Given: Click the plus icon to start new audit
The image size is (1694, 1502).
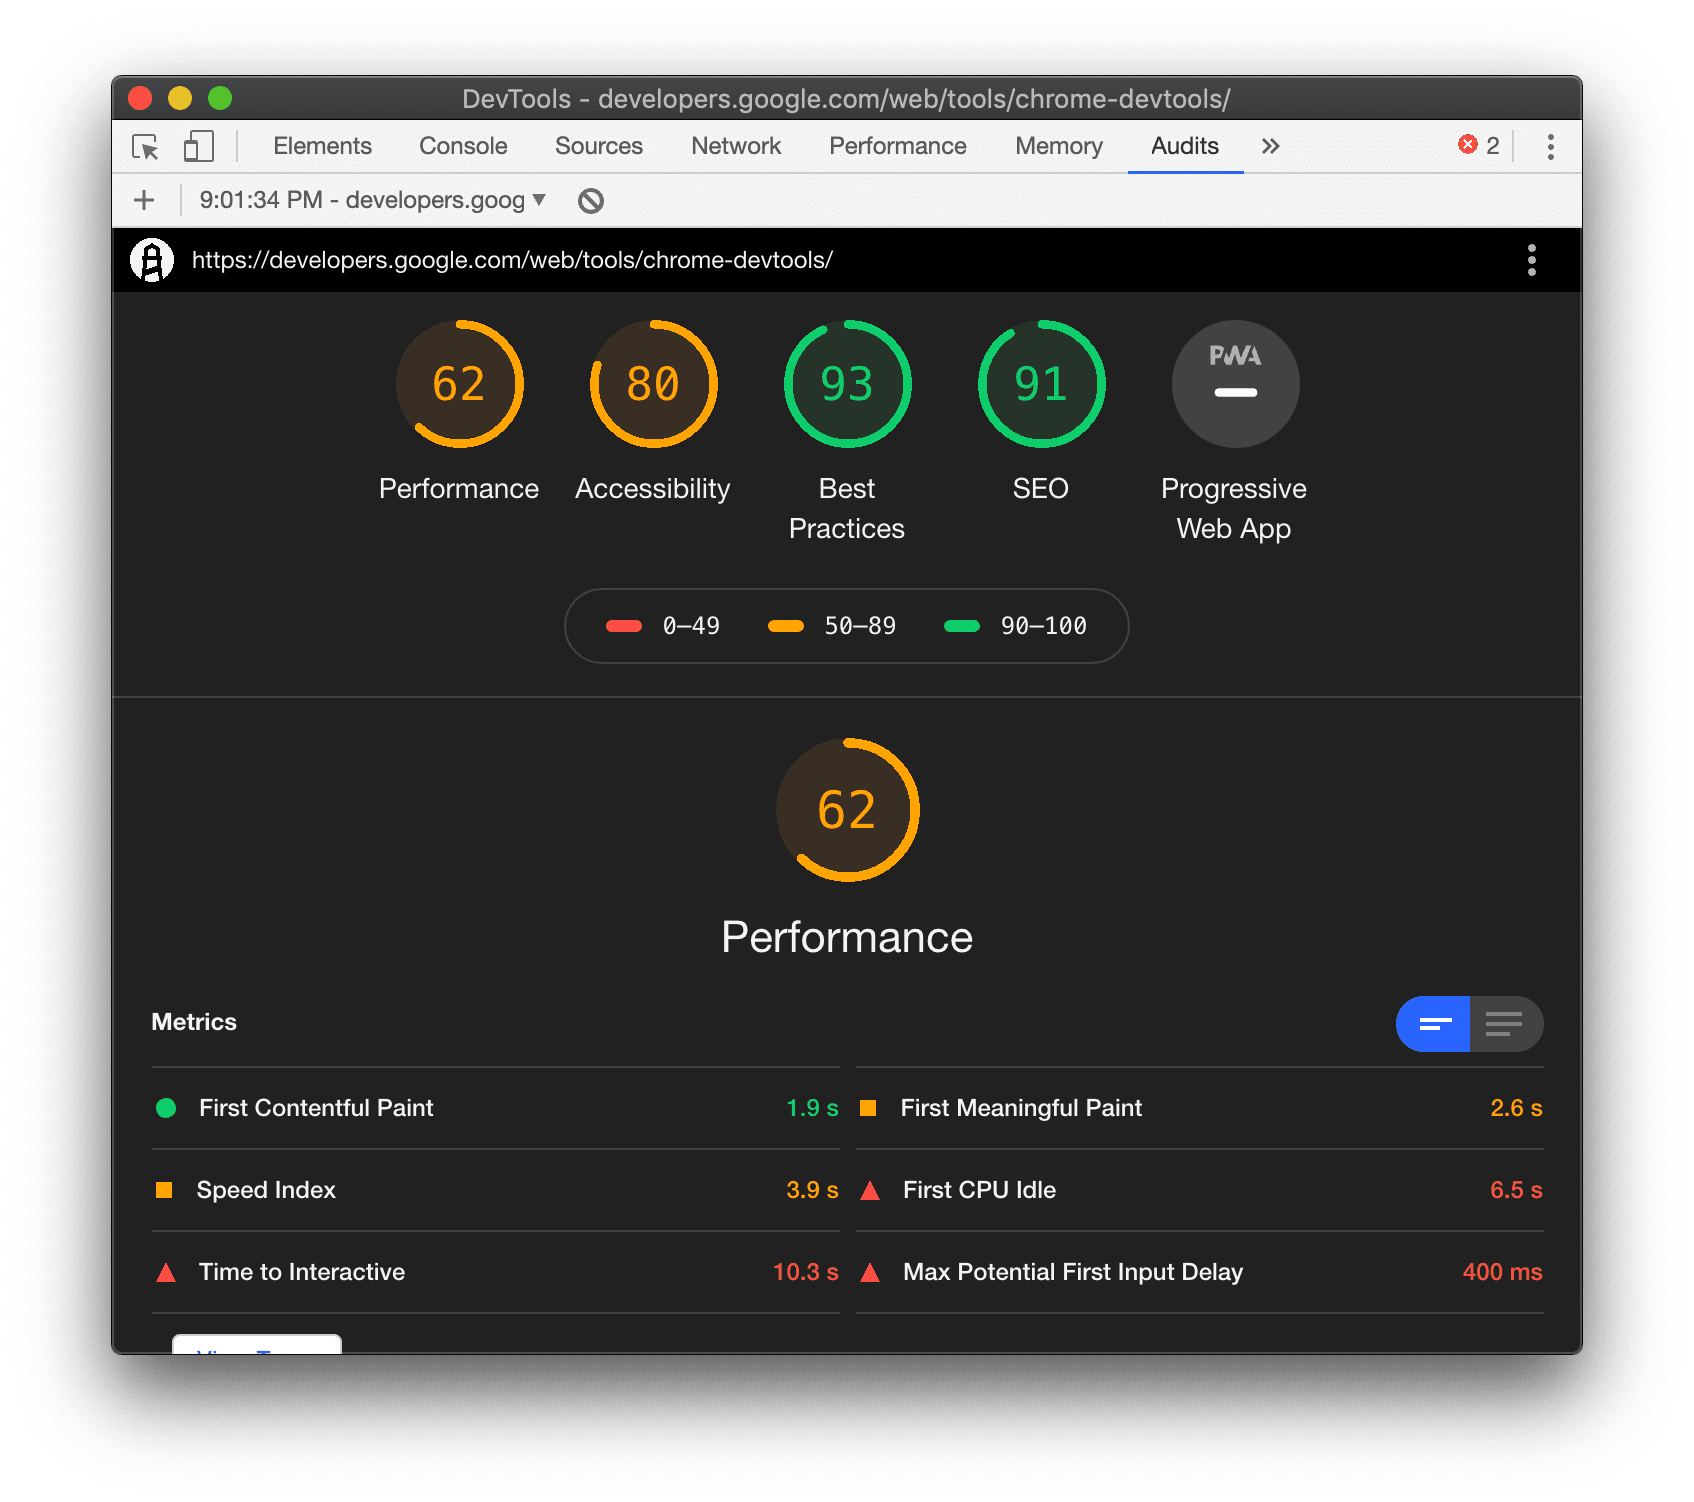Looking at the screenshot, I should coord(143,200).
